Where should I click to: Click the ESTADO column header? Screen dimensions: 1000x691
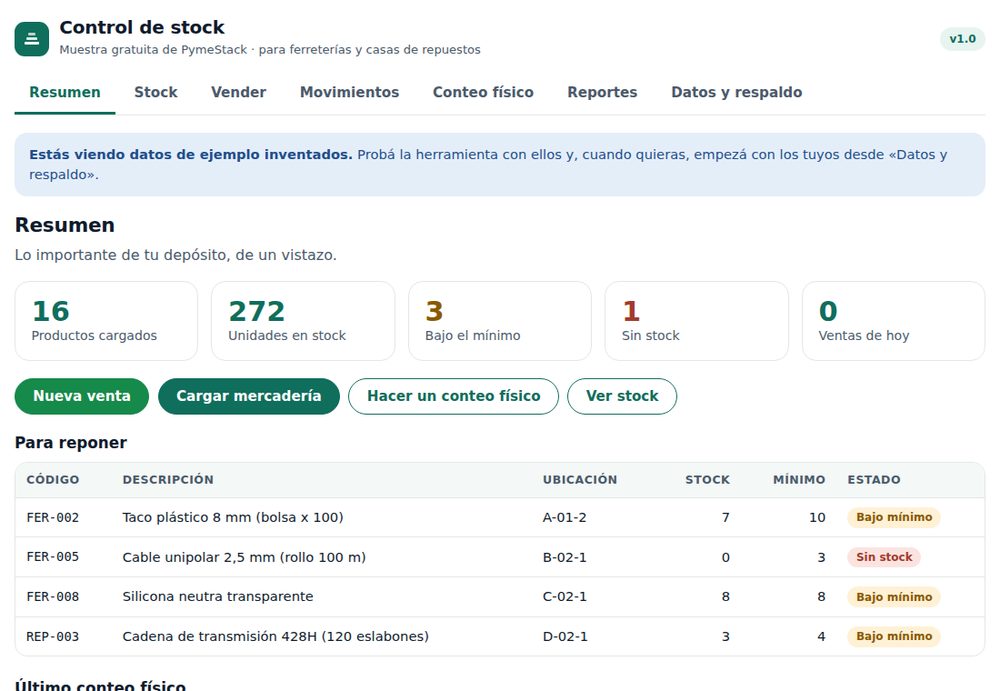(874, 480)
